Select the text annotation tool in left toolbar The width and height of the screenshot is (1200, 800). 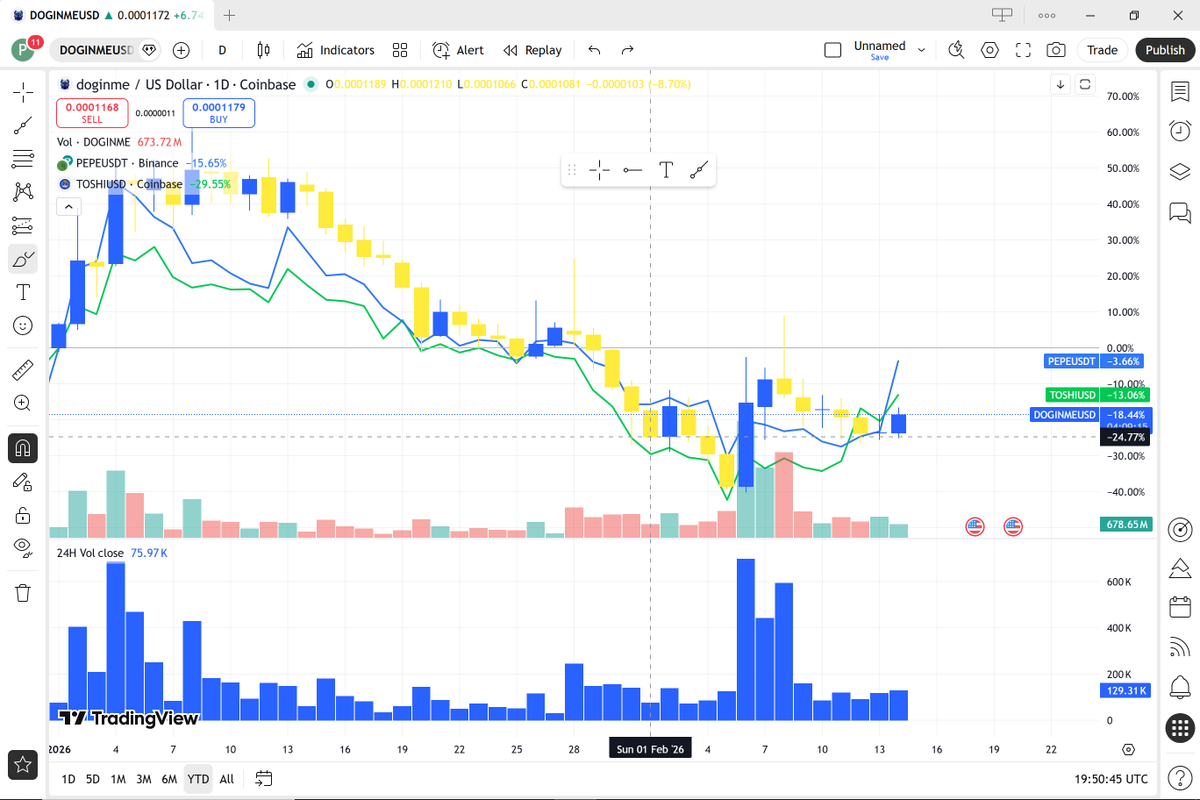[22, 292]
